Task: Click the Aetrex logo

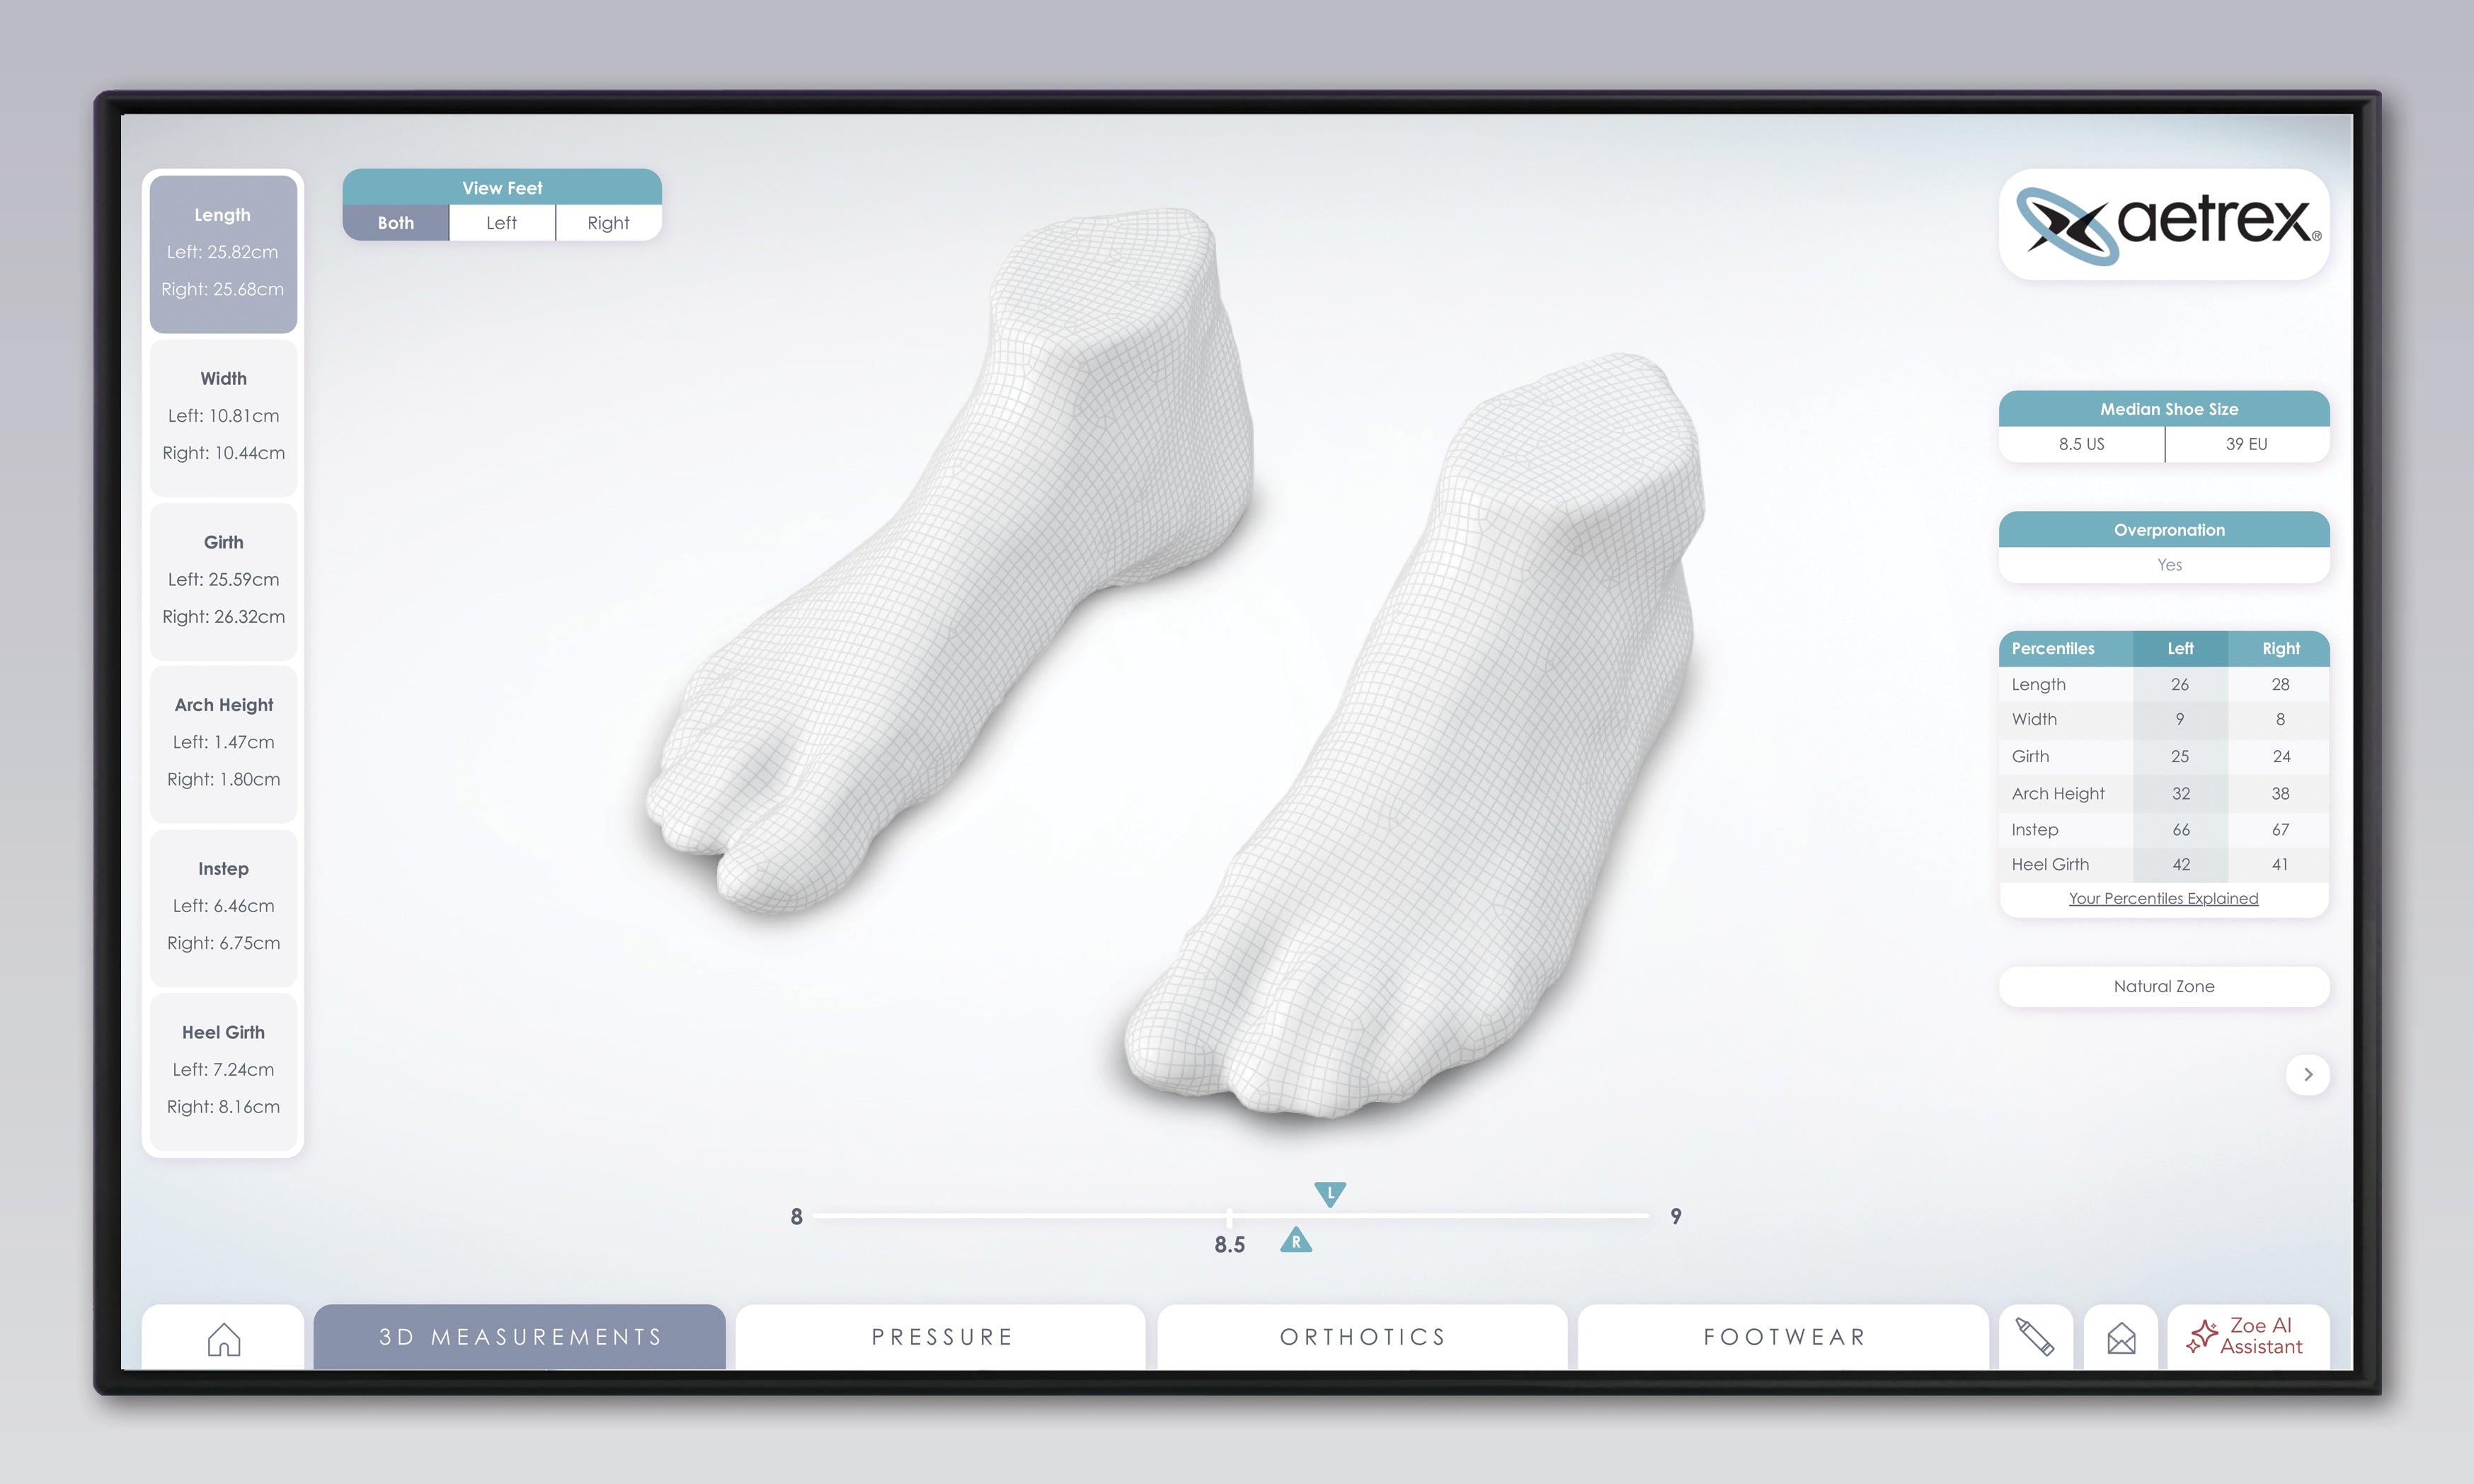Action: point(2164,224)
